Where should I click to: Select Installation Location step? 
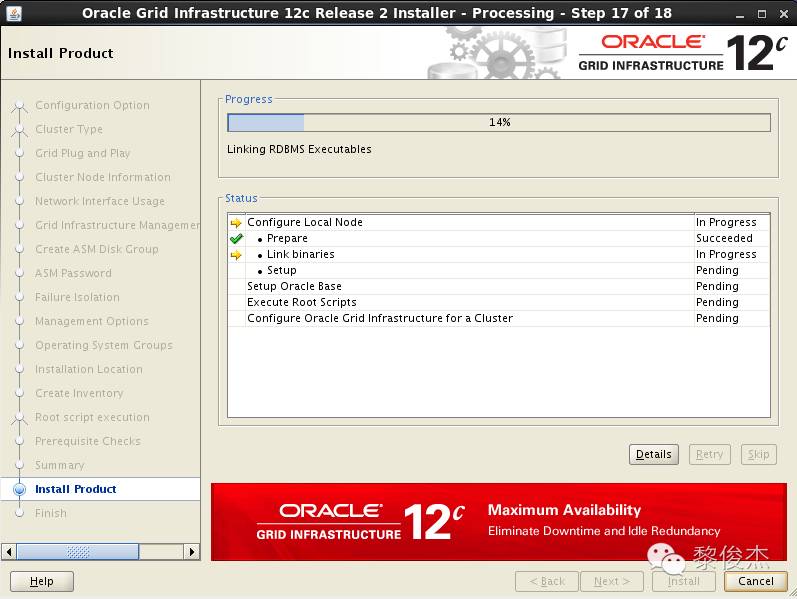[89, 369]
